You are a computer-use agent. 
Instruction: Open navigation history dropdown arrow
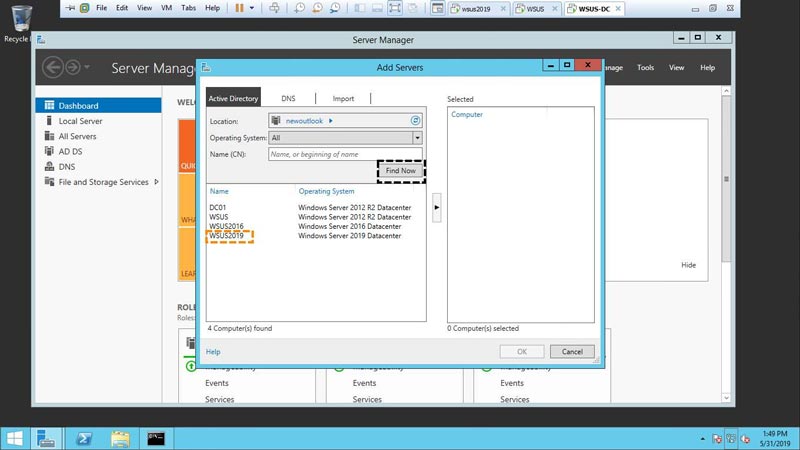tap(87, 67)
